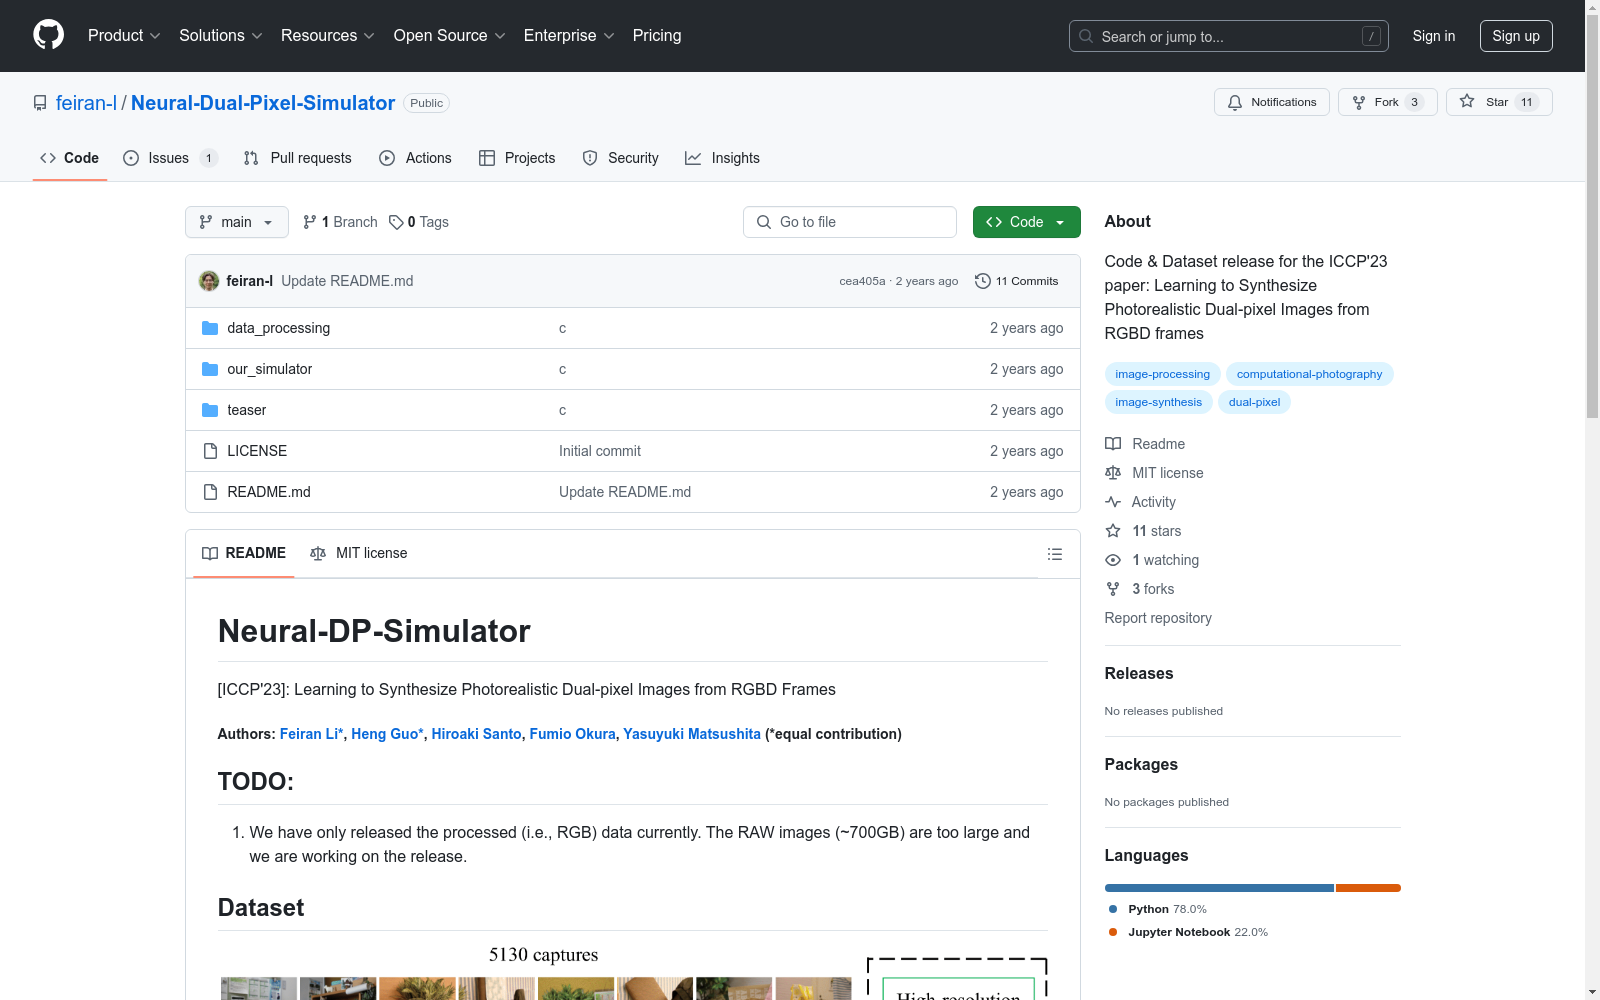This screenshot has width=1600, height=1000.
Task: Click Report repository link
Action: point(1158,618)
